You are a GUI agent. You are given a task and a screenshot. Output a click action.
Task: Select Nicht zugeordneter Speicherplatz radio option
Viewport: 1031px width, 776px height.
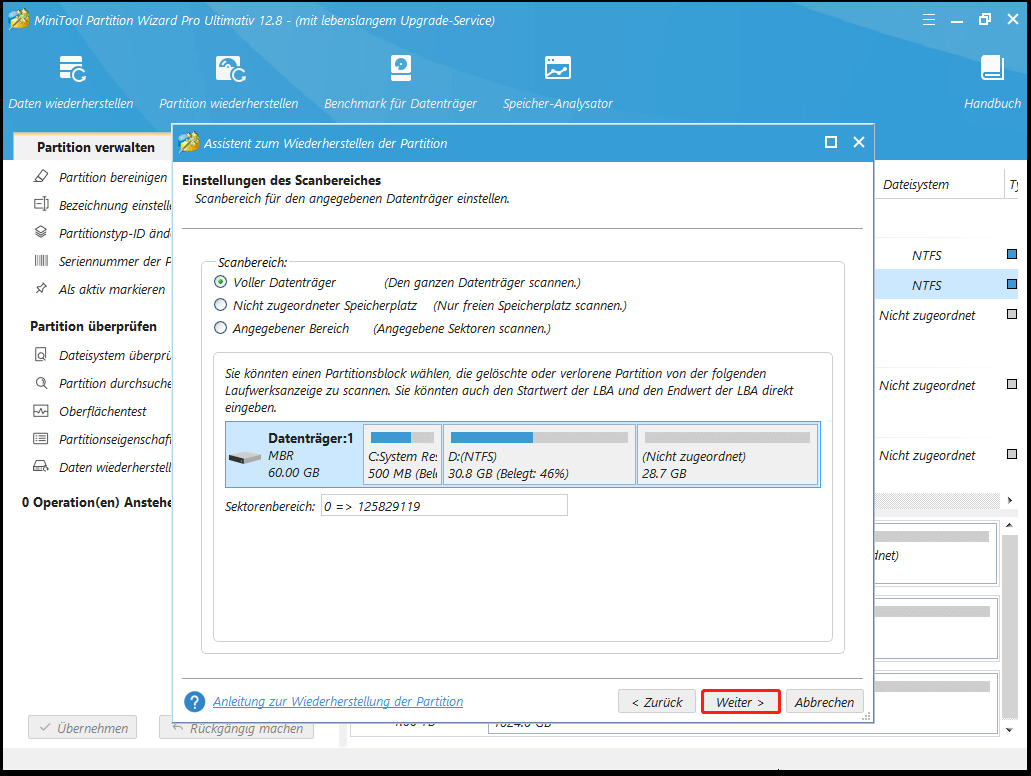pos(221,305)
